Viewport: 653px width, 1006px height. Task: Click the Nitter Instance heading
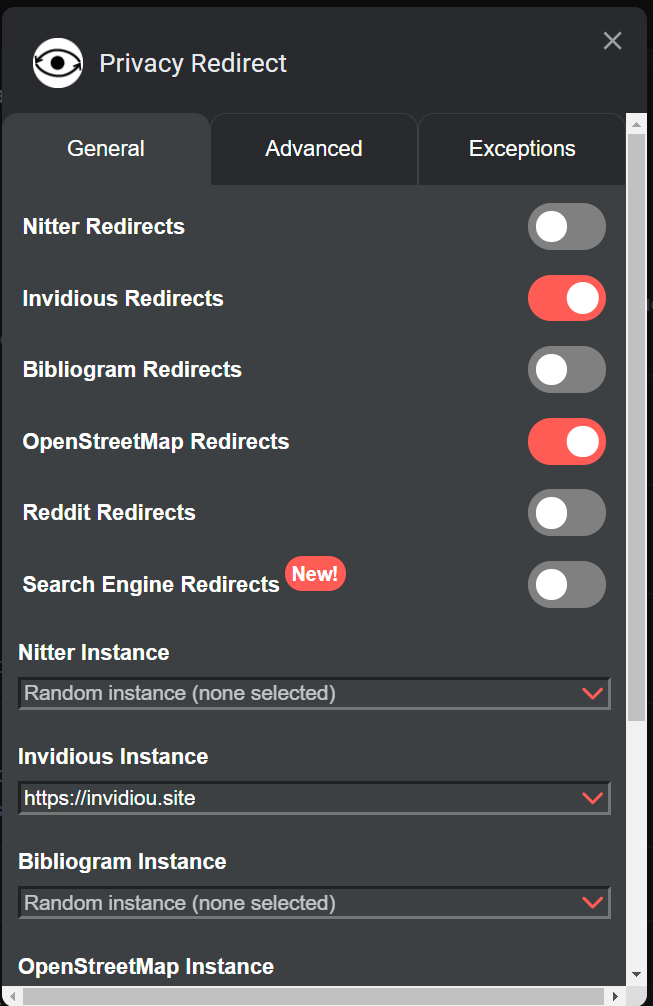(94, 652)
